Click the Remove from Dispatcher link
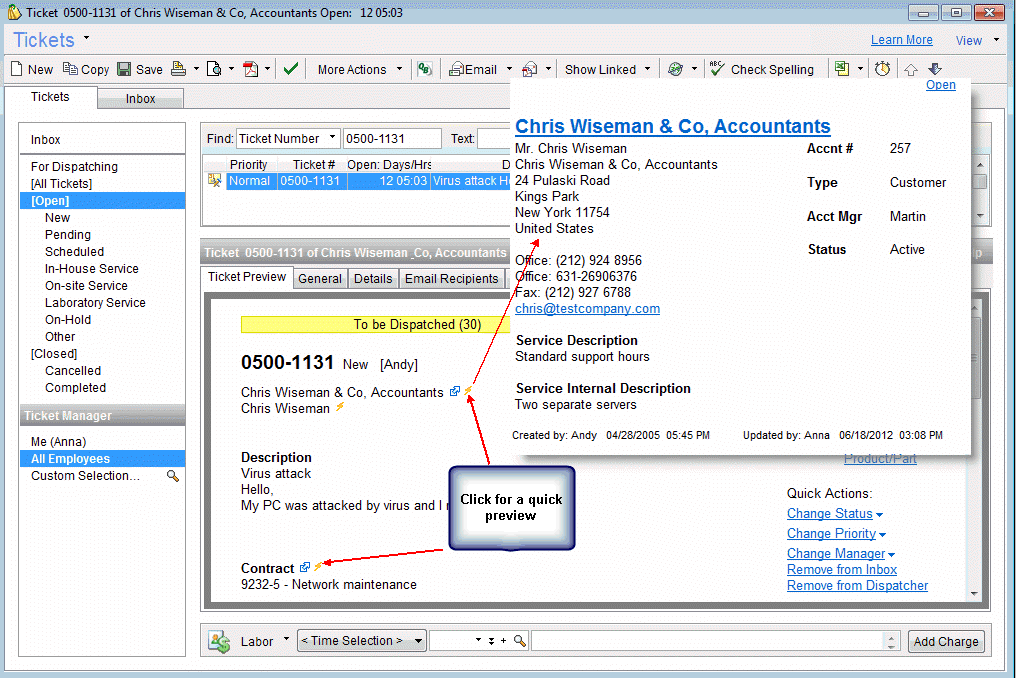 857,585
